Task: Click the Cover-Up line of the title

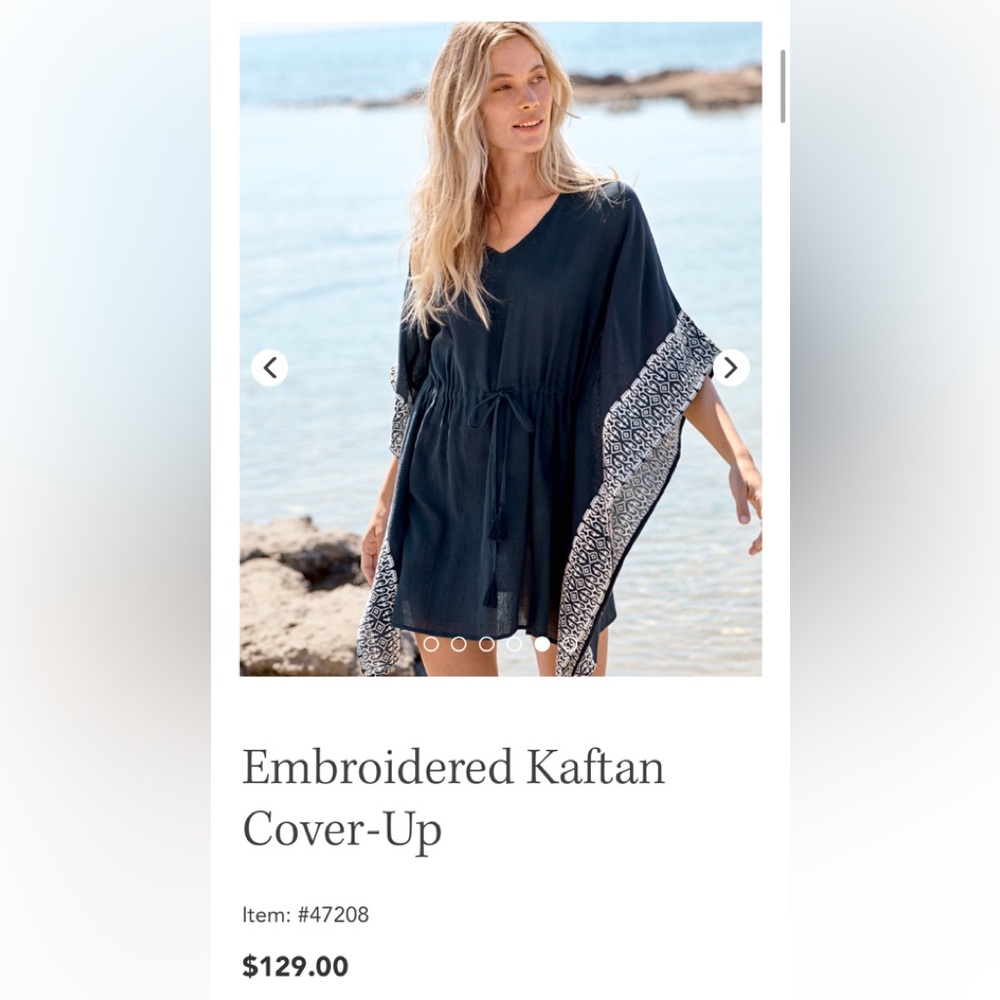Action: click(342, 830)
